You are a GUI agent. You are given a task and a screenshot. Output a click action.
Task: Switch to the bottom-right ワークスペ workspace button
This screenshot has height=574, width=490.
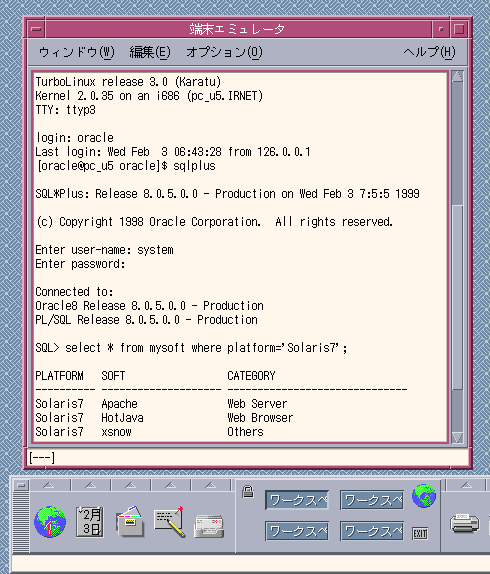tap(372, 531)
